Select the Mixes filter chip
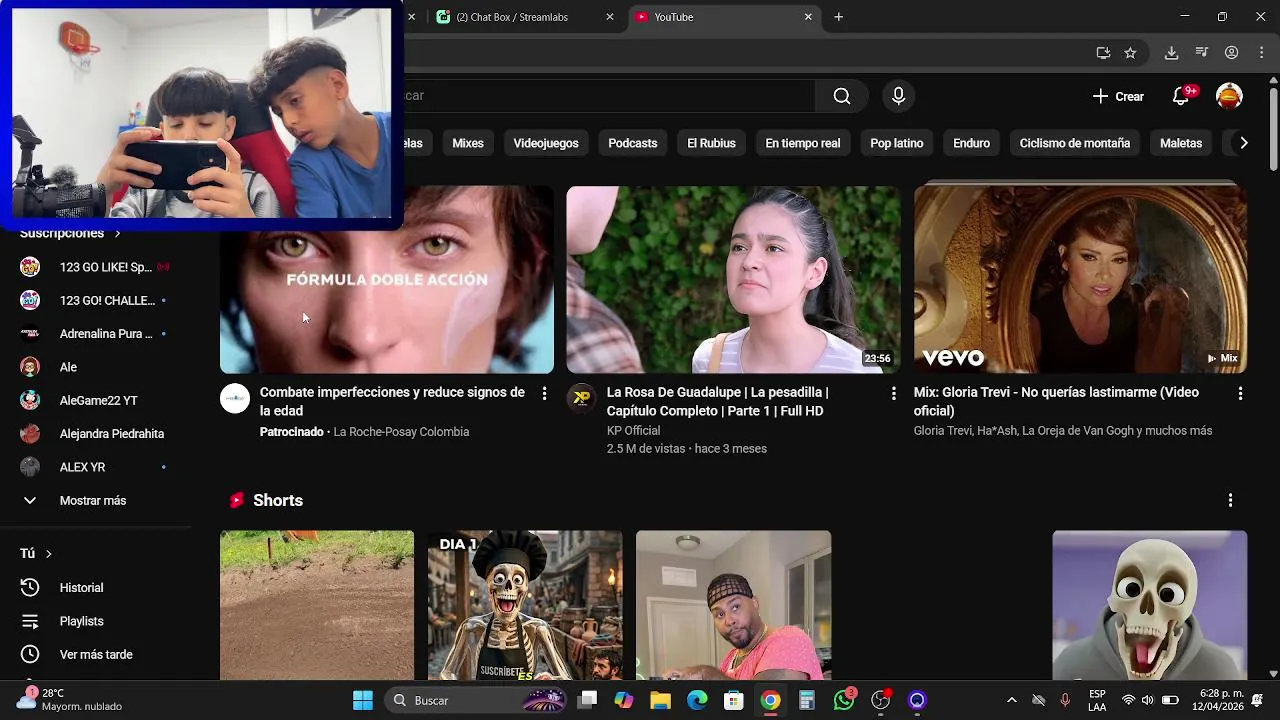The image size is (1280, 720). click(x=468, y=143)
